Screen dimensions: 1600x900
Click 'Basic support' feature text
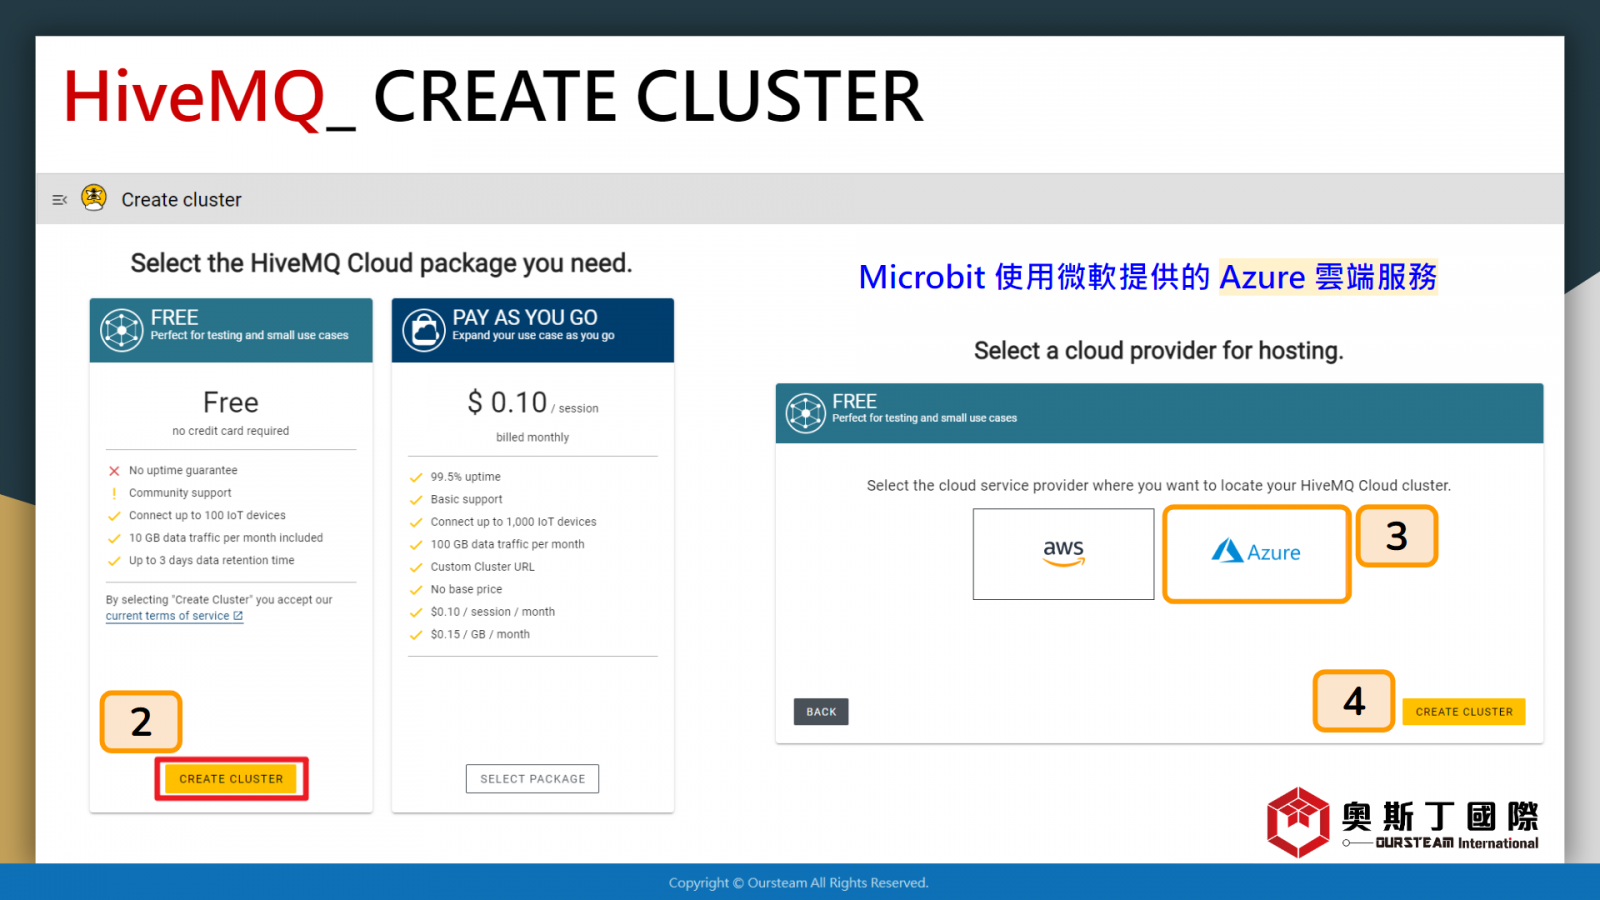pyautogui.click(x=467, y=499)
